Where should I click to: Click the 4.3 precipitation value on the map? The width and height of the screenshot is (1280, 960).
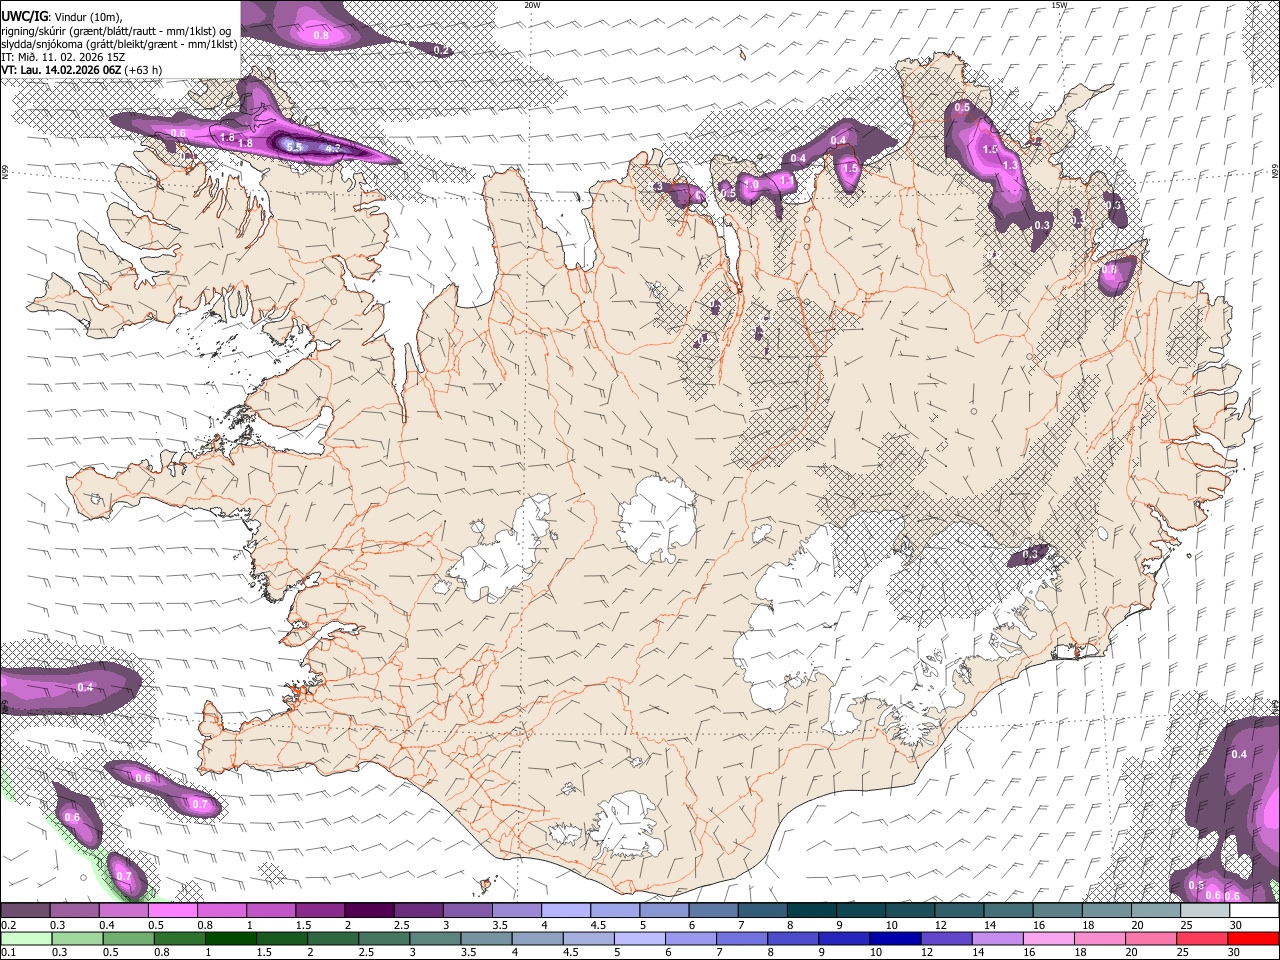click(x=333, y=149)
